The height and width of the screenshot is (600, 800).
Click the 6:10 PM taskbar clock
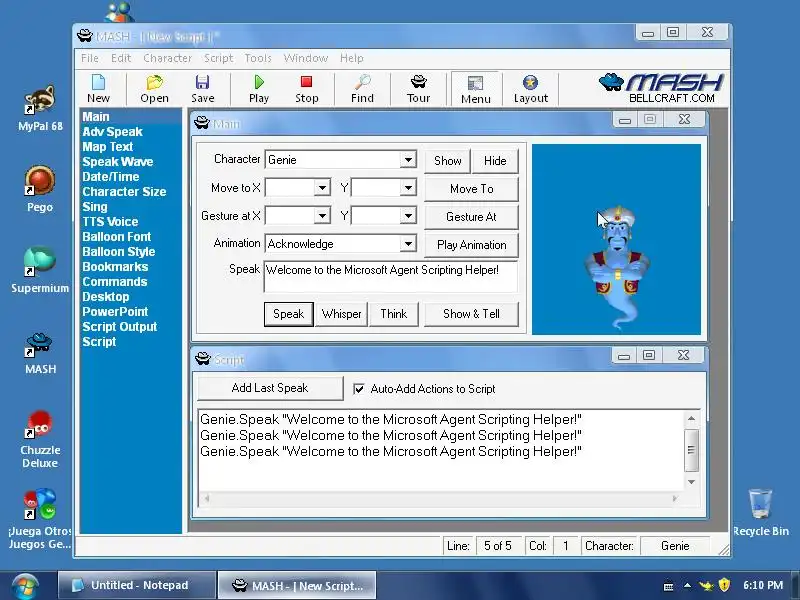[x=763, y=585]
